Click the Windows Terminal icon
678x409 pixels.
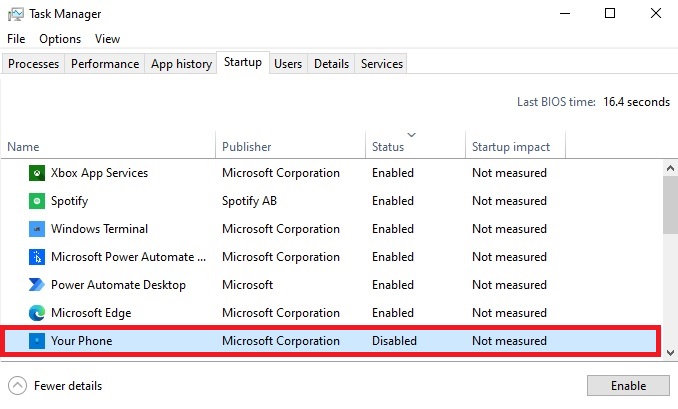click(37, 229)
